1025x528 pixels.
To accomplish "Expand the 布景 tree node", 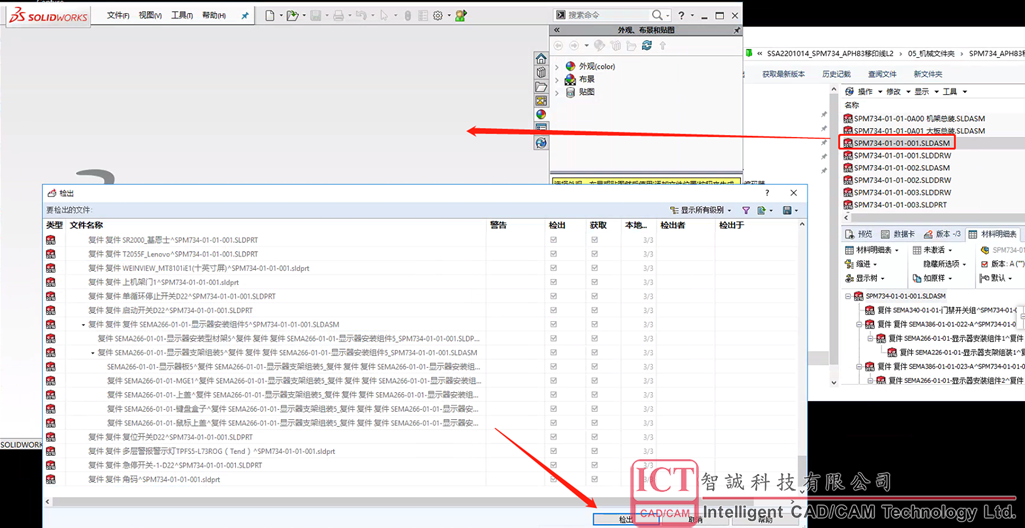I will [557, 80].
